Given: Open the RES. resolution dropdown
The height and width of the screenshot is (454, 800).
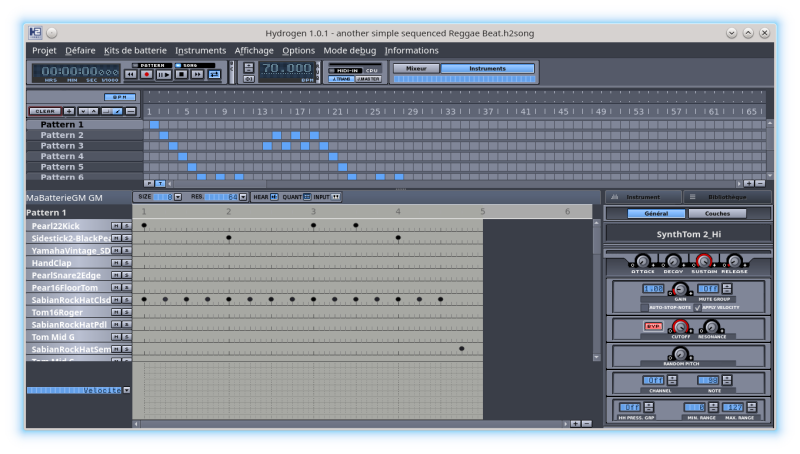Looking at the screenshot, I should (243, 197).
